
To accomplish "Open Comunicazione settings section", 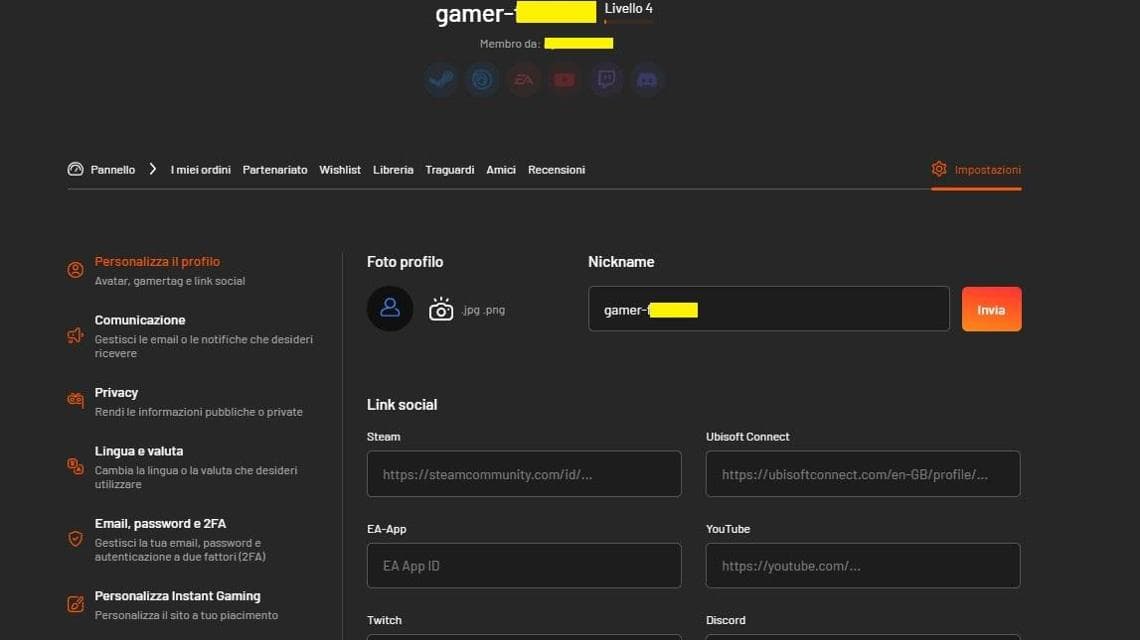I will [x=190, y=335].
